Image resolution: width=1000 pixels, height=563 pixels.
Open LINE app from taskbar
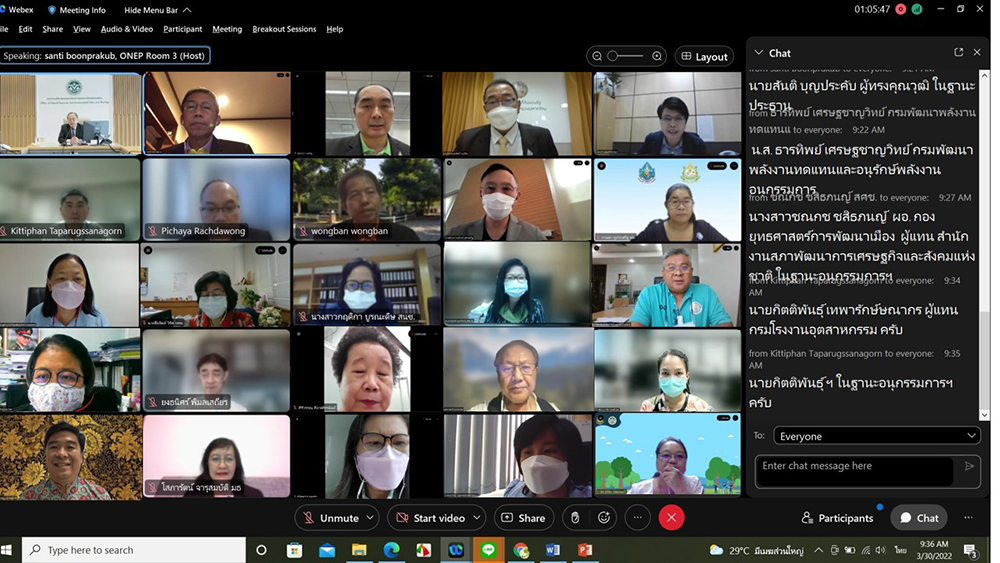[489, 550]
